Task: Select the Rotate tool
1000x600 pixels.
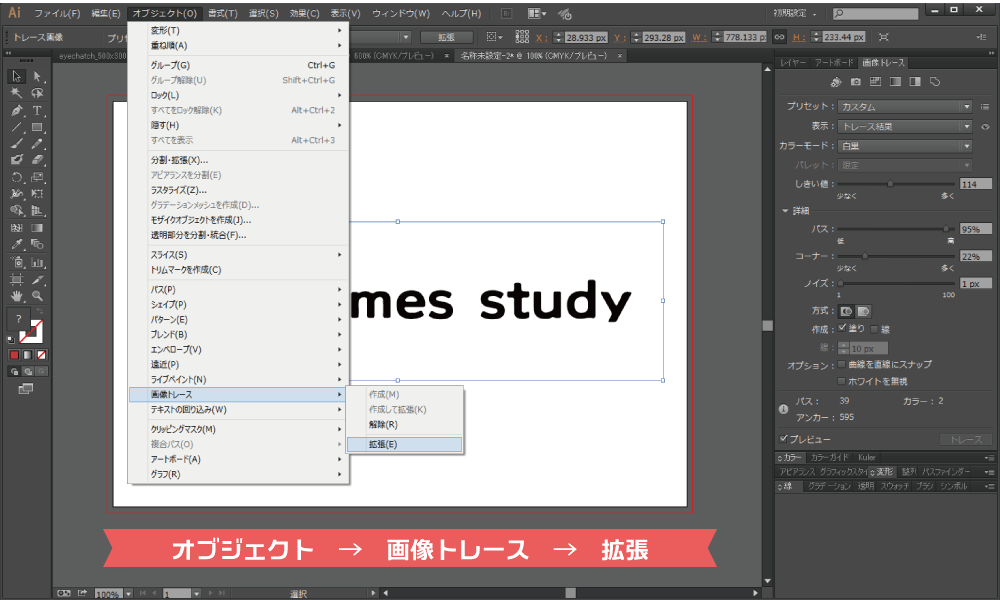Action: pos(17,177)
